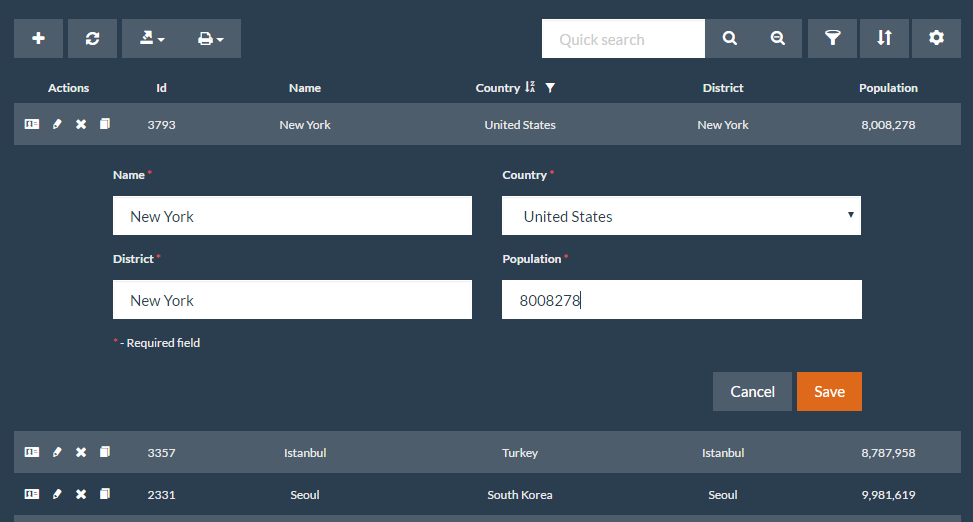The width and height of the screenshot is (973, 522).
Task: View details card of Istanbul row
Action: click(x=32, y=452)
